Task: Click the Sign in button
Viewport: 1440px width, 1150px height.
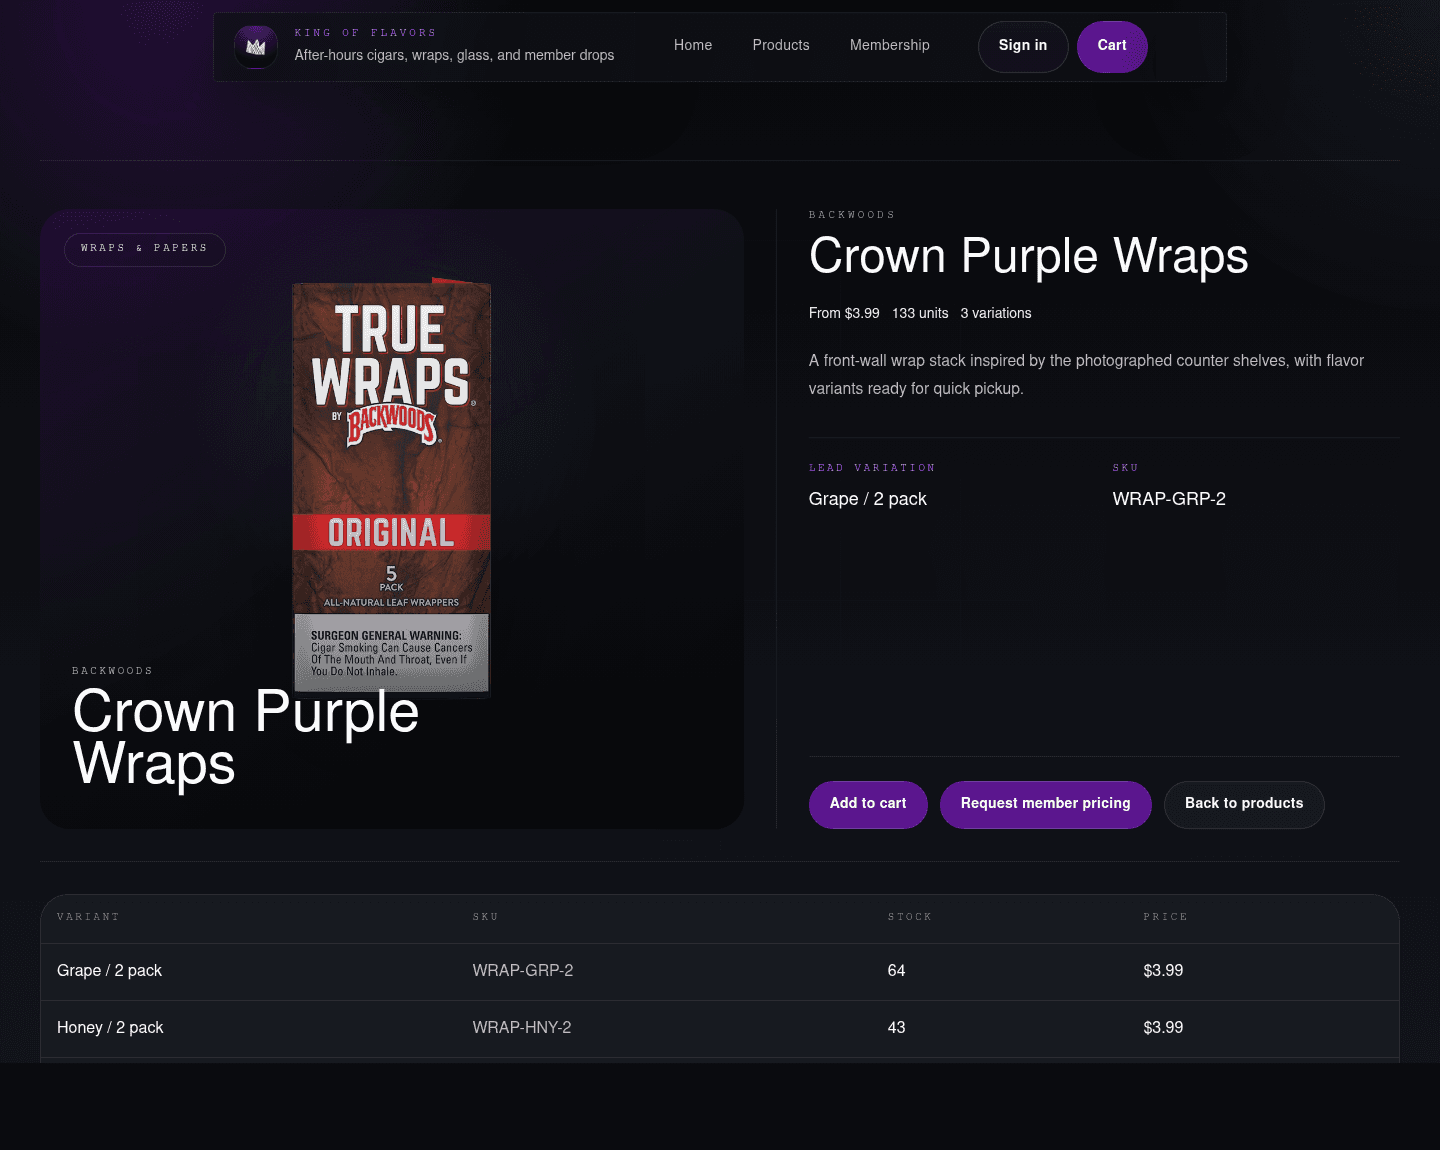Action: pyautogui.click(x=1023, y=46)
